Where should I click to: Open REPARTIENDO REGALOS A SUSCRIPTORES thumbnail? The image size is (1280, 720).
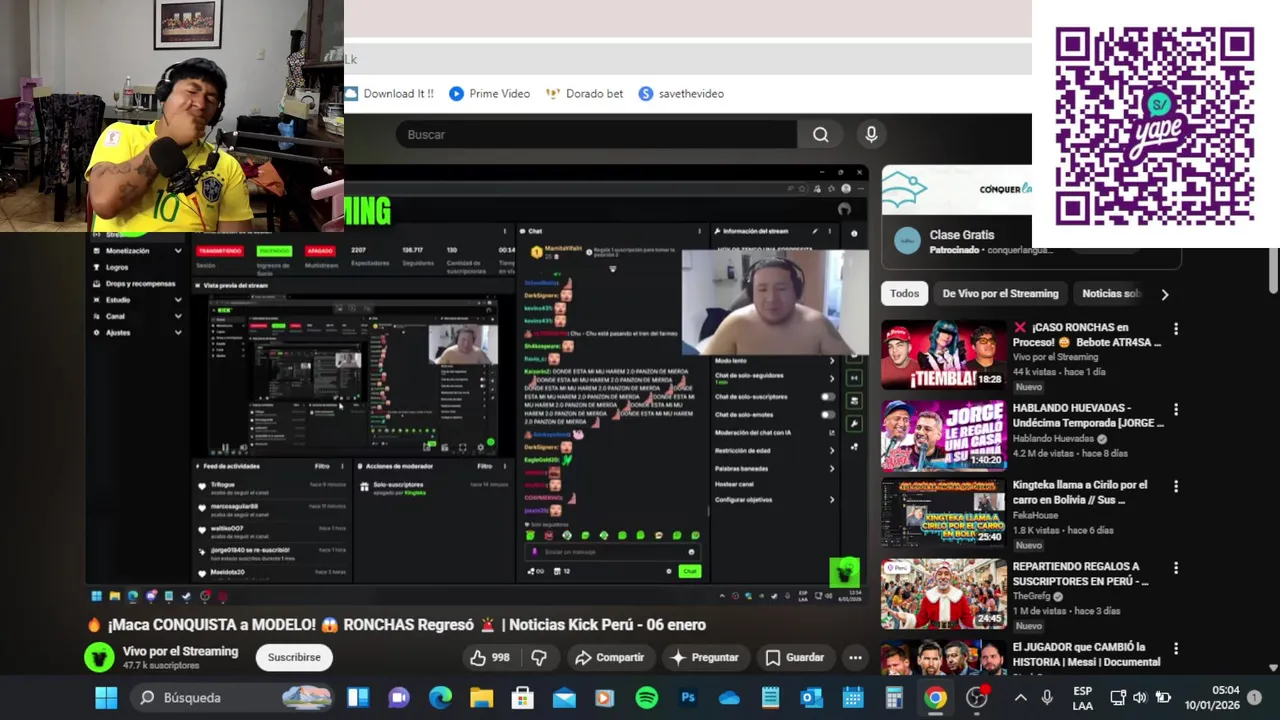[x=943, y=594]
